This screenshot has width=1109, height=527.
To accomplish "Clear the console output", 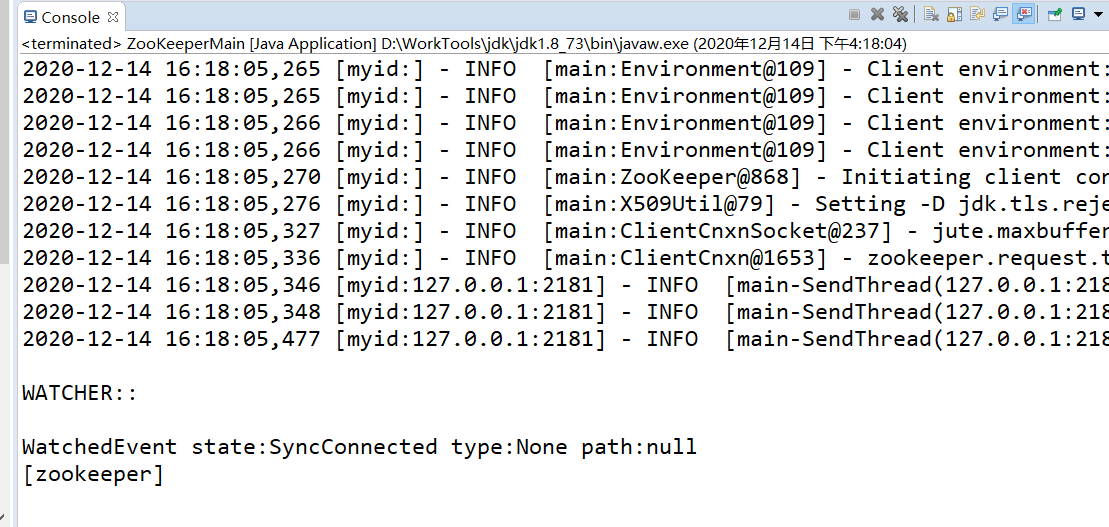I will coord(931,14).
